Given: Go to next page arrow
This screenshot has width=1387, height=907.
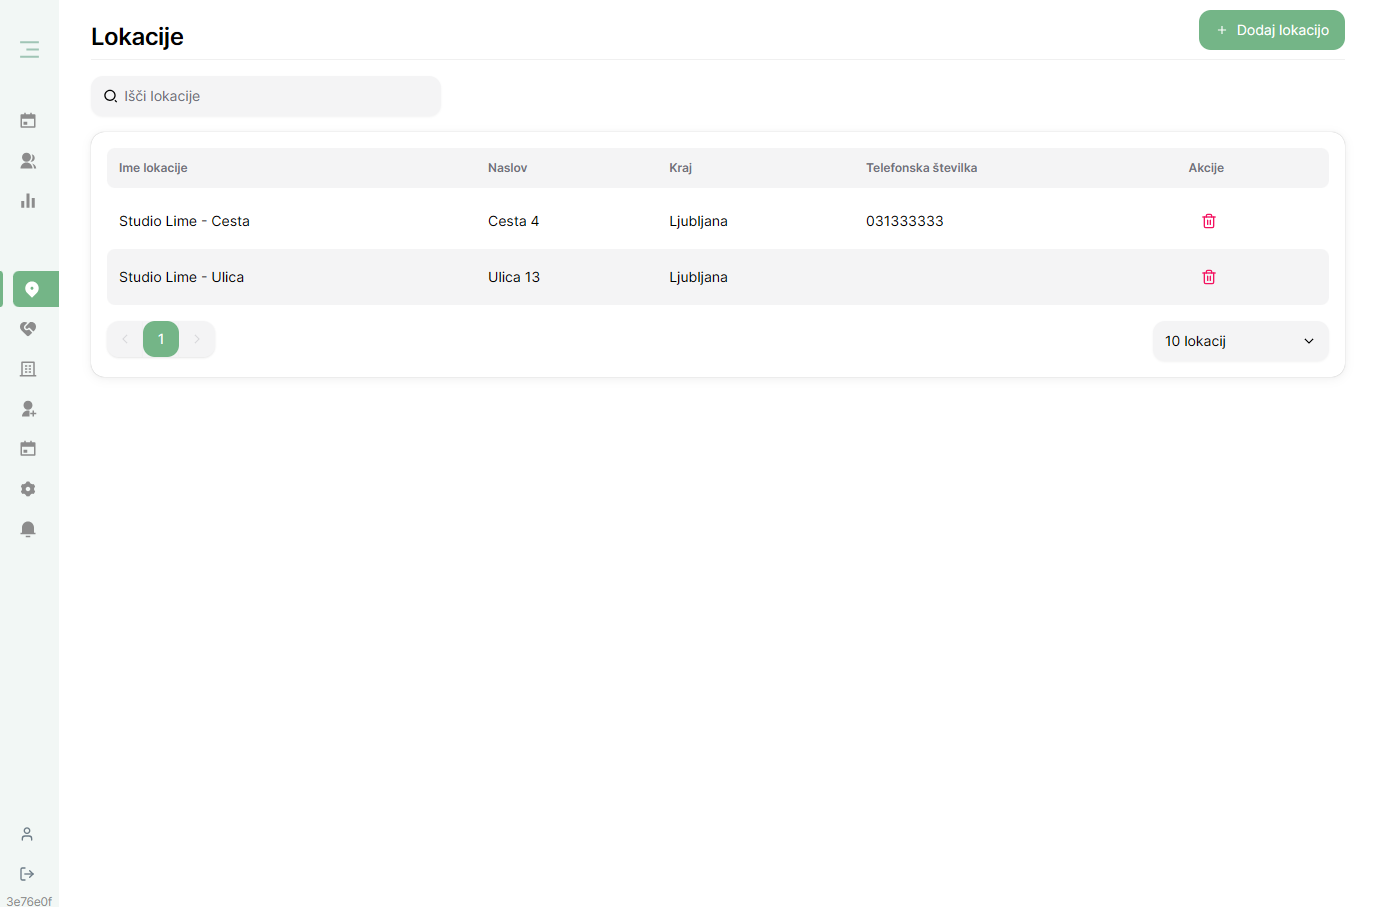Looking at the screenshot, I should [x=197, y=339].
